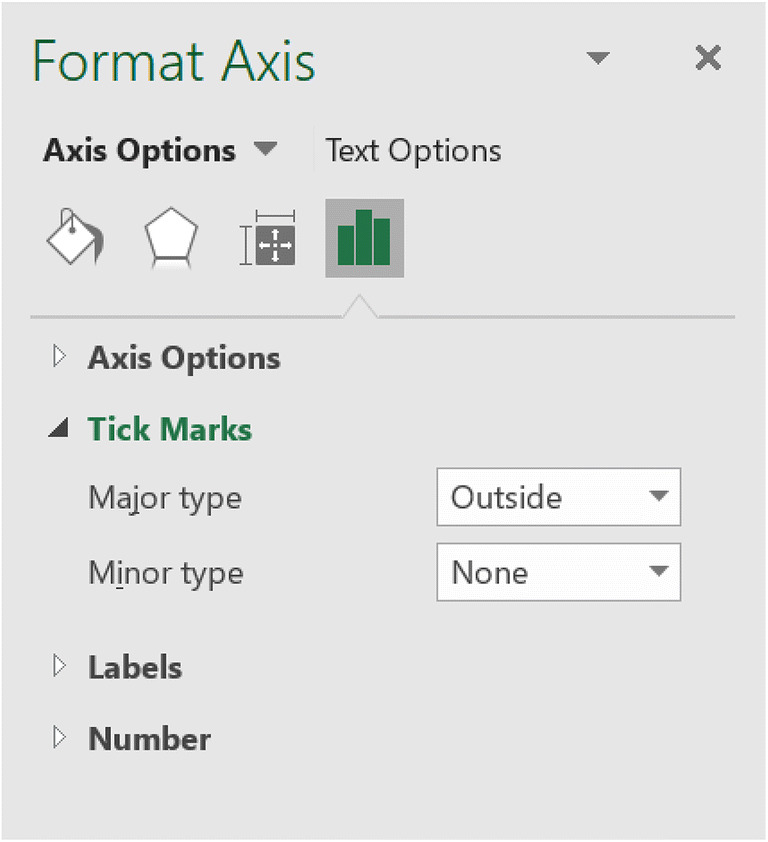
Task: Click the Minor type label text
Action: (x=166, y=573)
